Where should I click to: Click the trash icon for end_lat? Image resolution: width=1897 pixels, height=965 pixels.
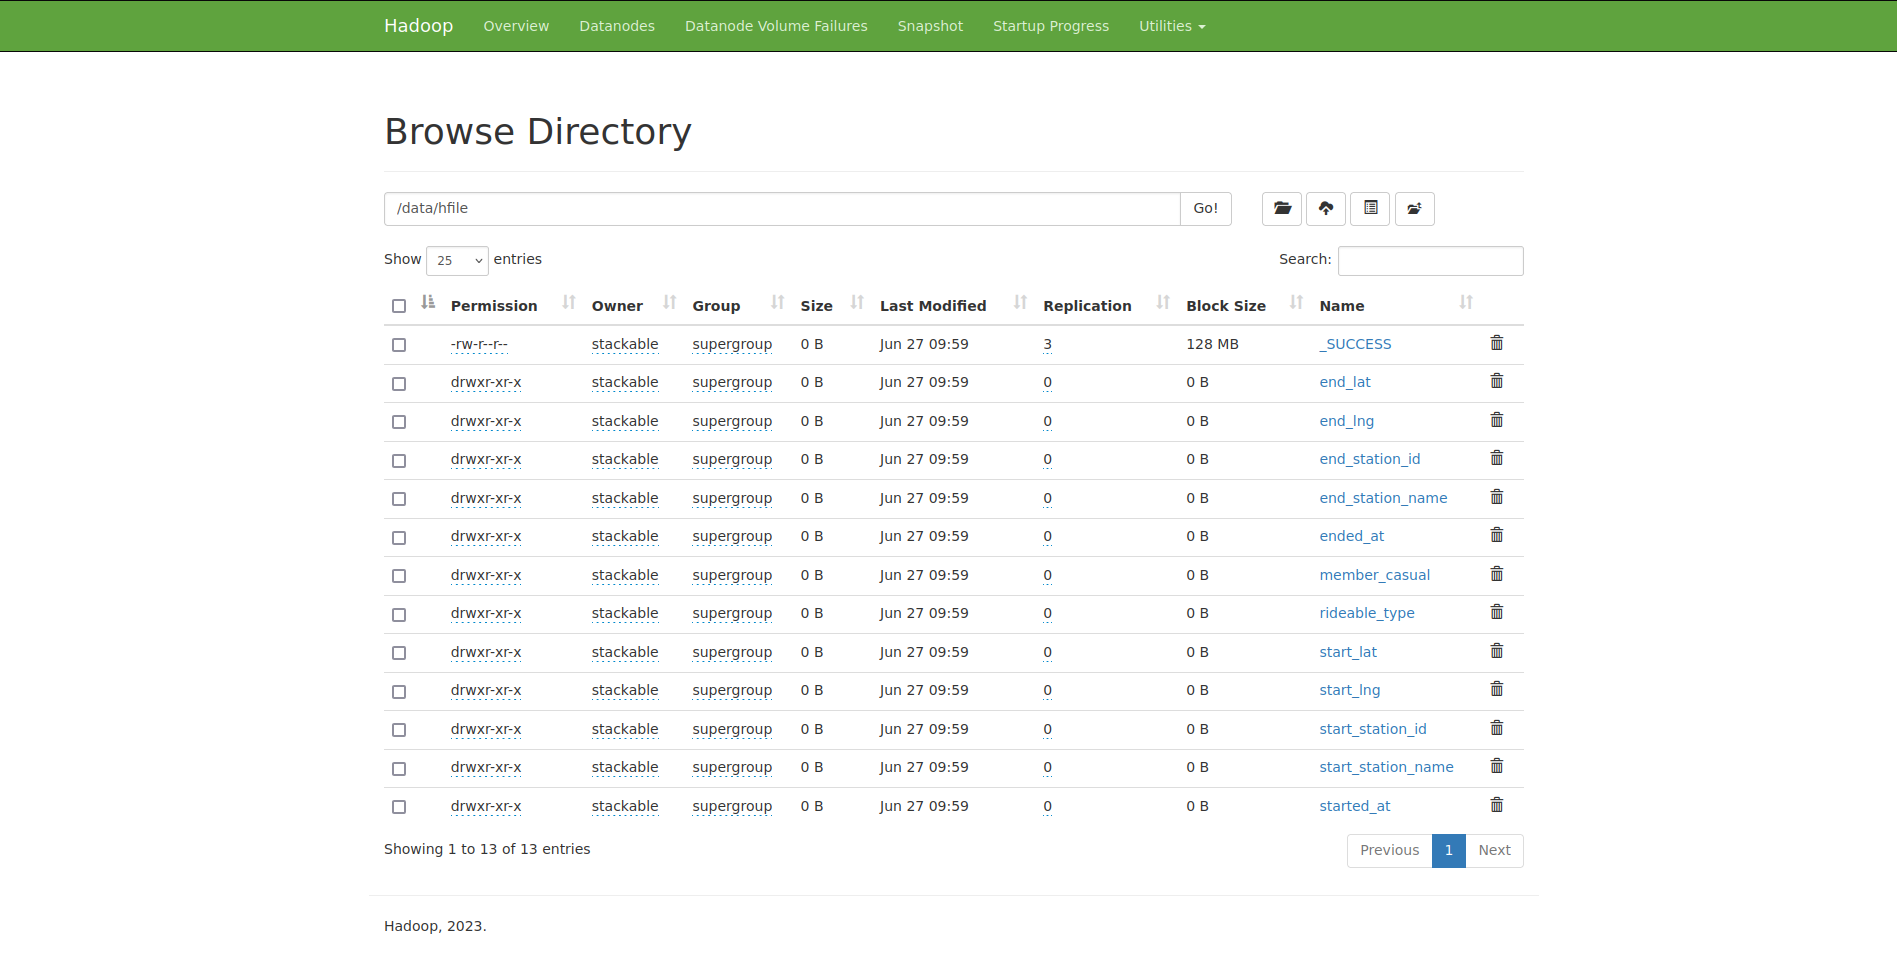(1497, 380)
